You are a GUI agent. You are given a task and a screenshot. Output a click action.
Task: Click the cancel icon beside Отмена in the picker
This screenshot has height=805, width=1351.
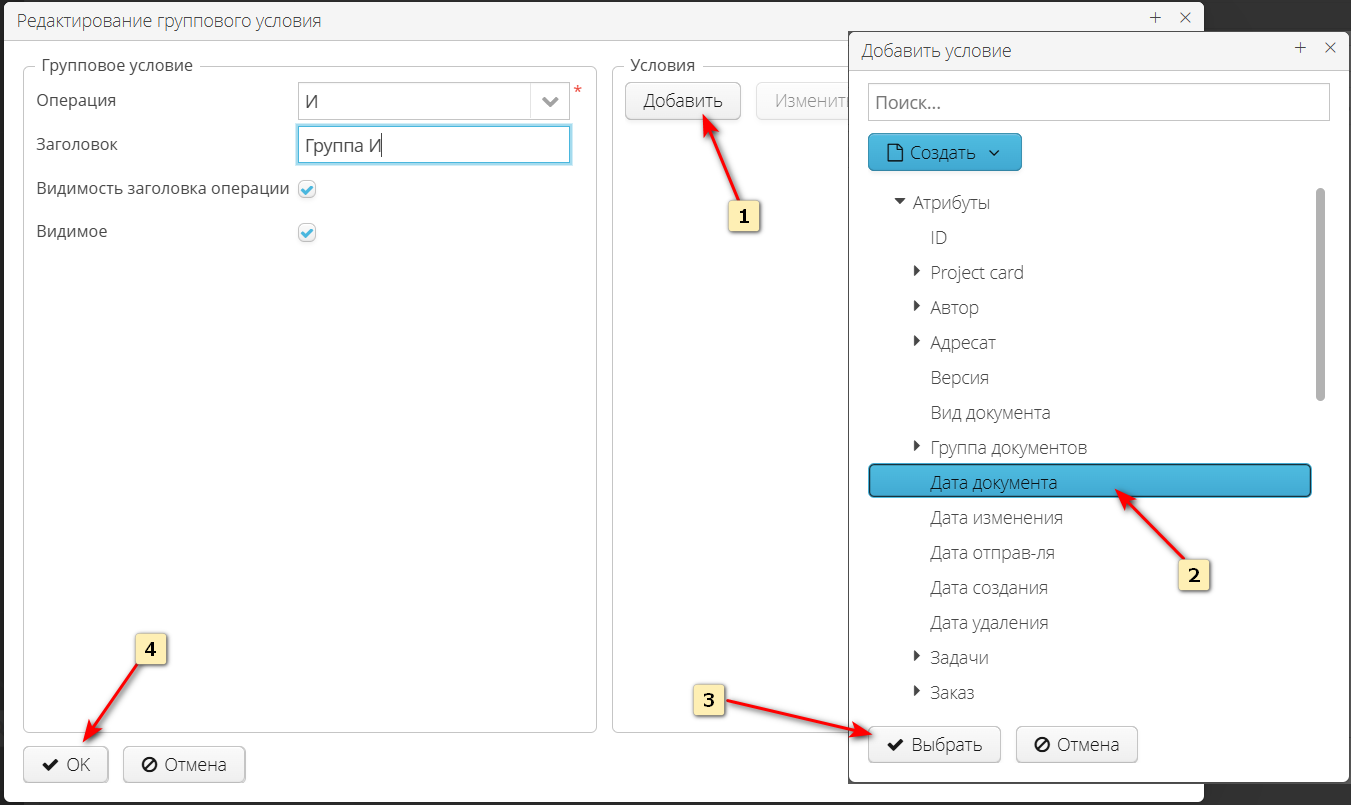(1040, 744)
